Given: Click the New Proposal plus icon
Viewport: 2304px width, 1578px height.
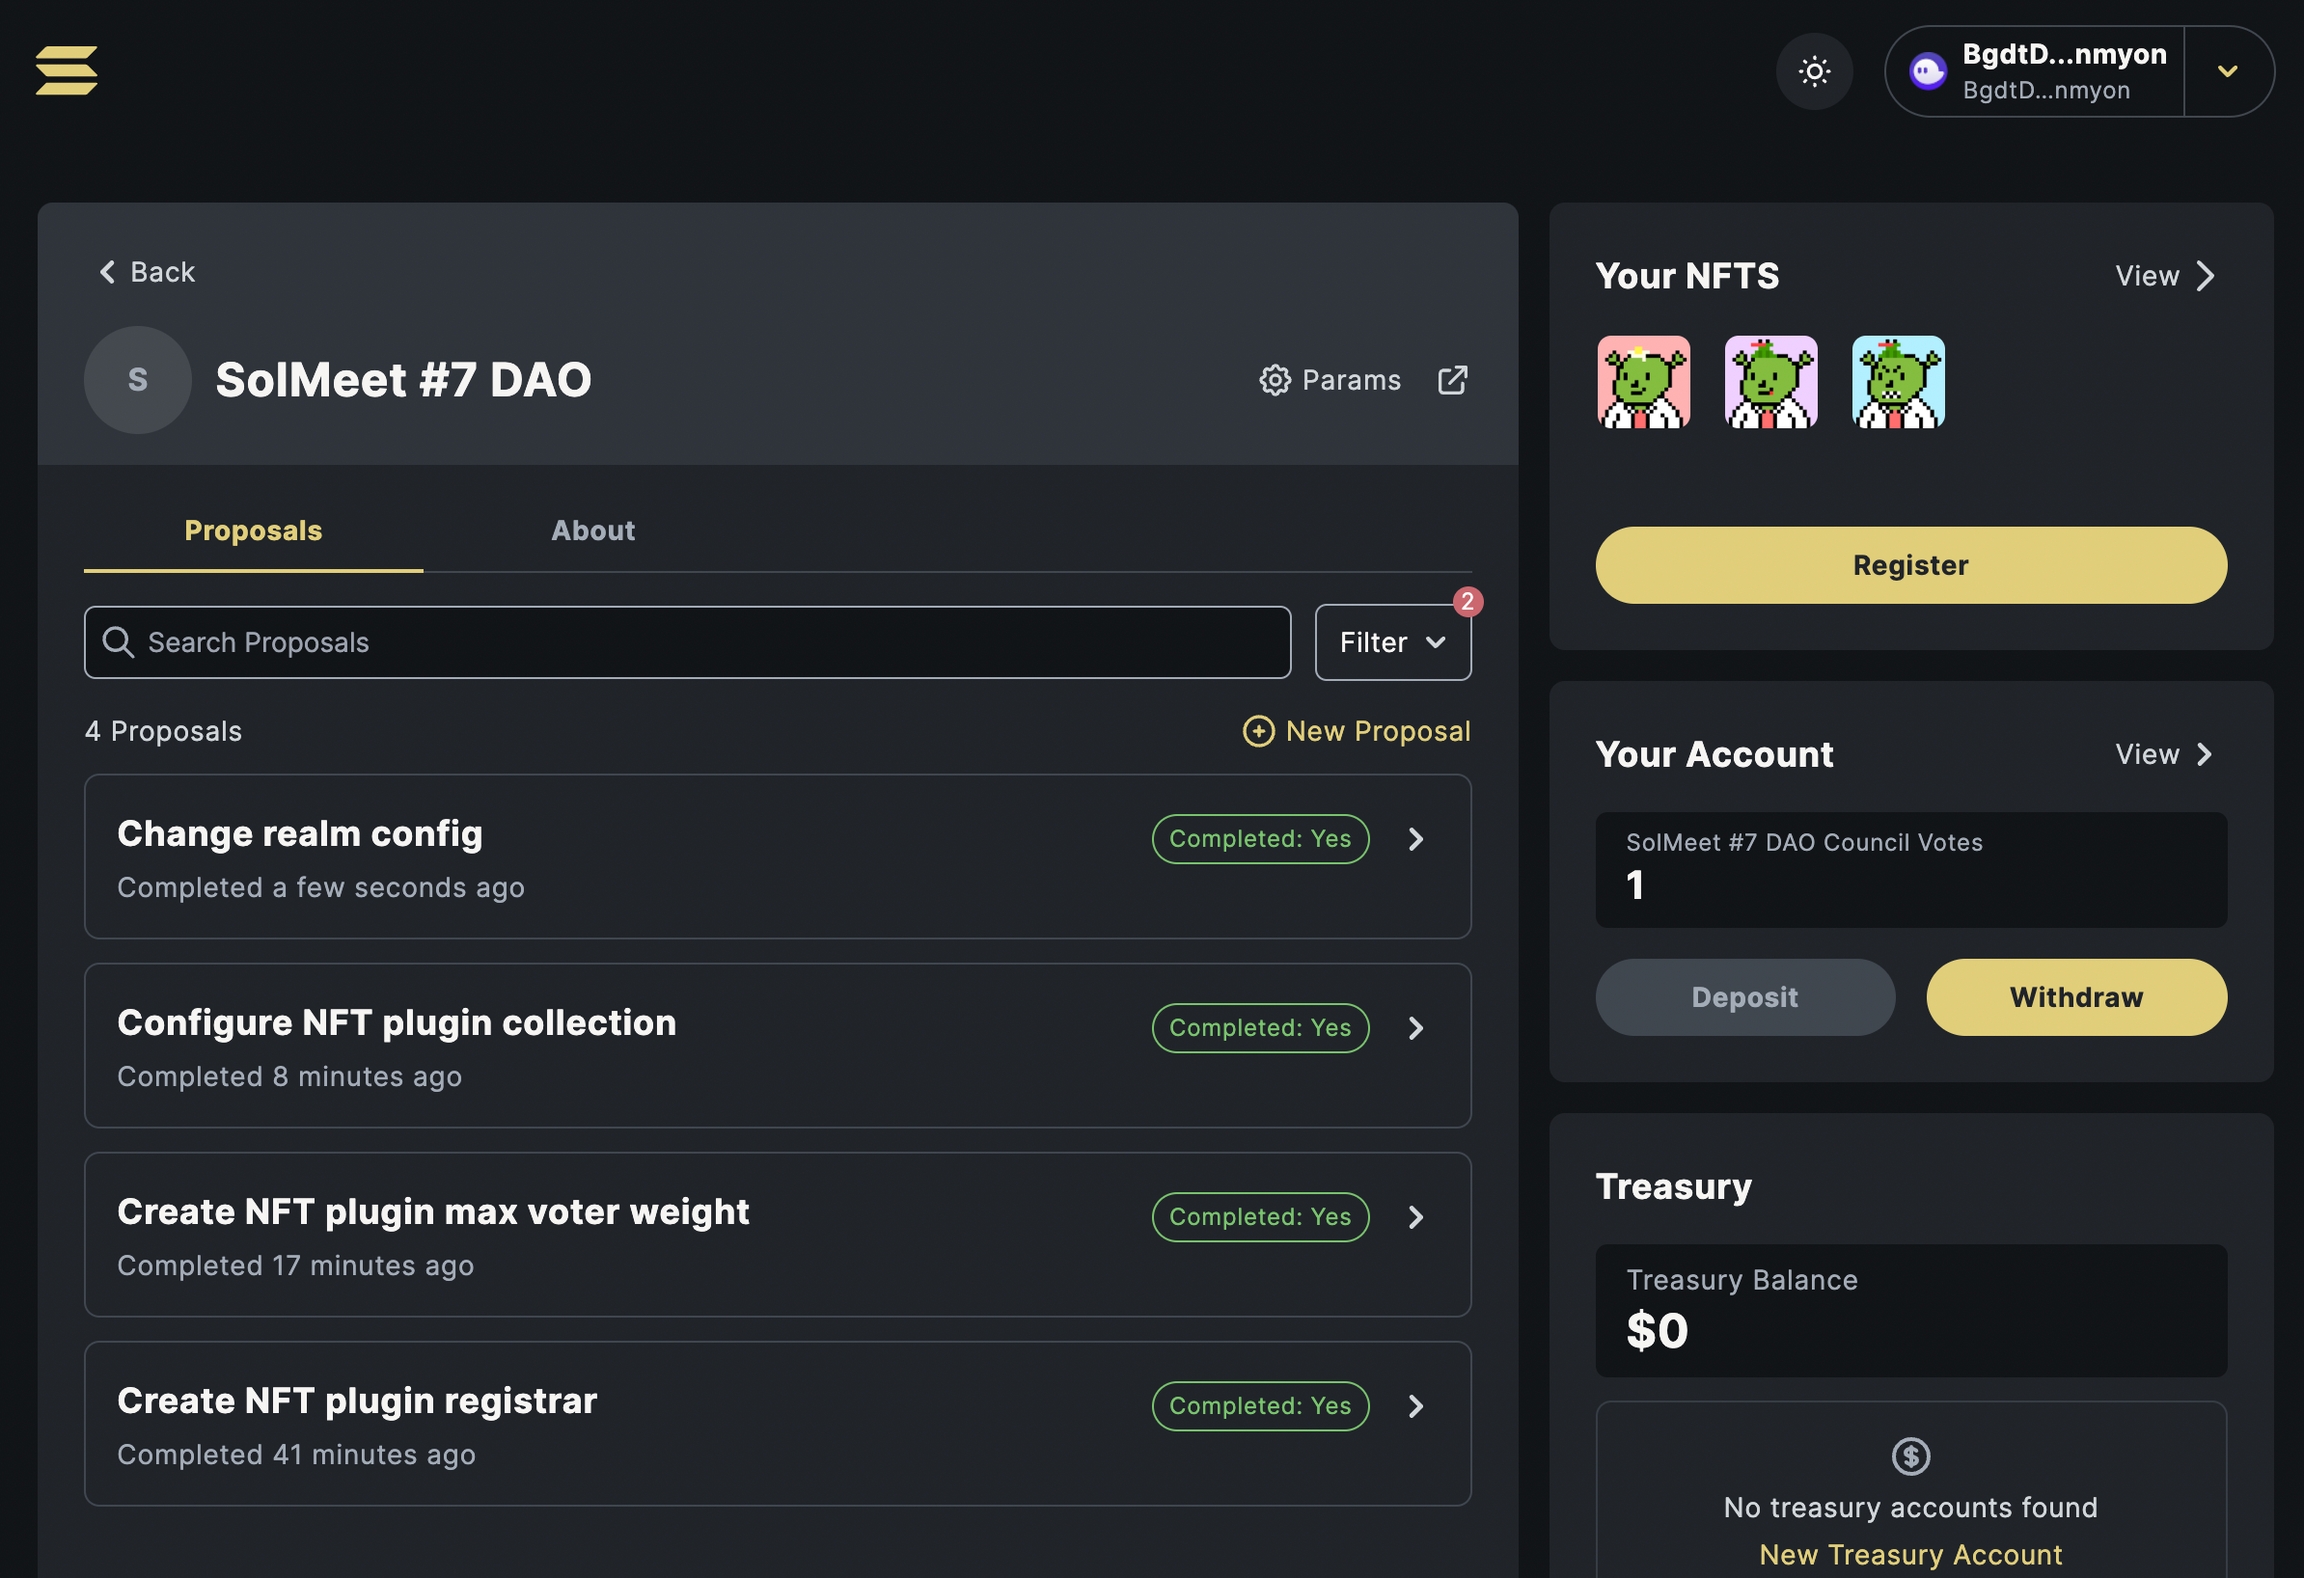Looking at the screenshot, I should coord(1258,731).
